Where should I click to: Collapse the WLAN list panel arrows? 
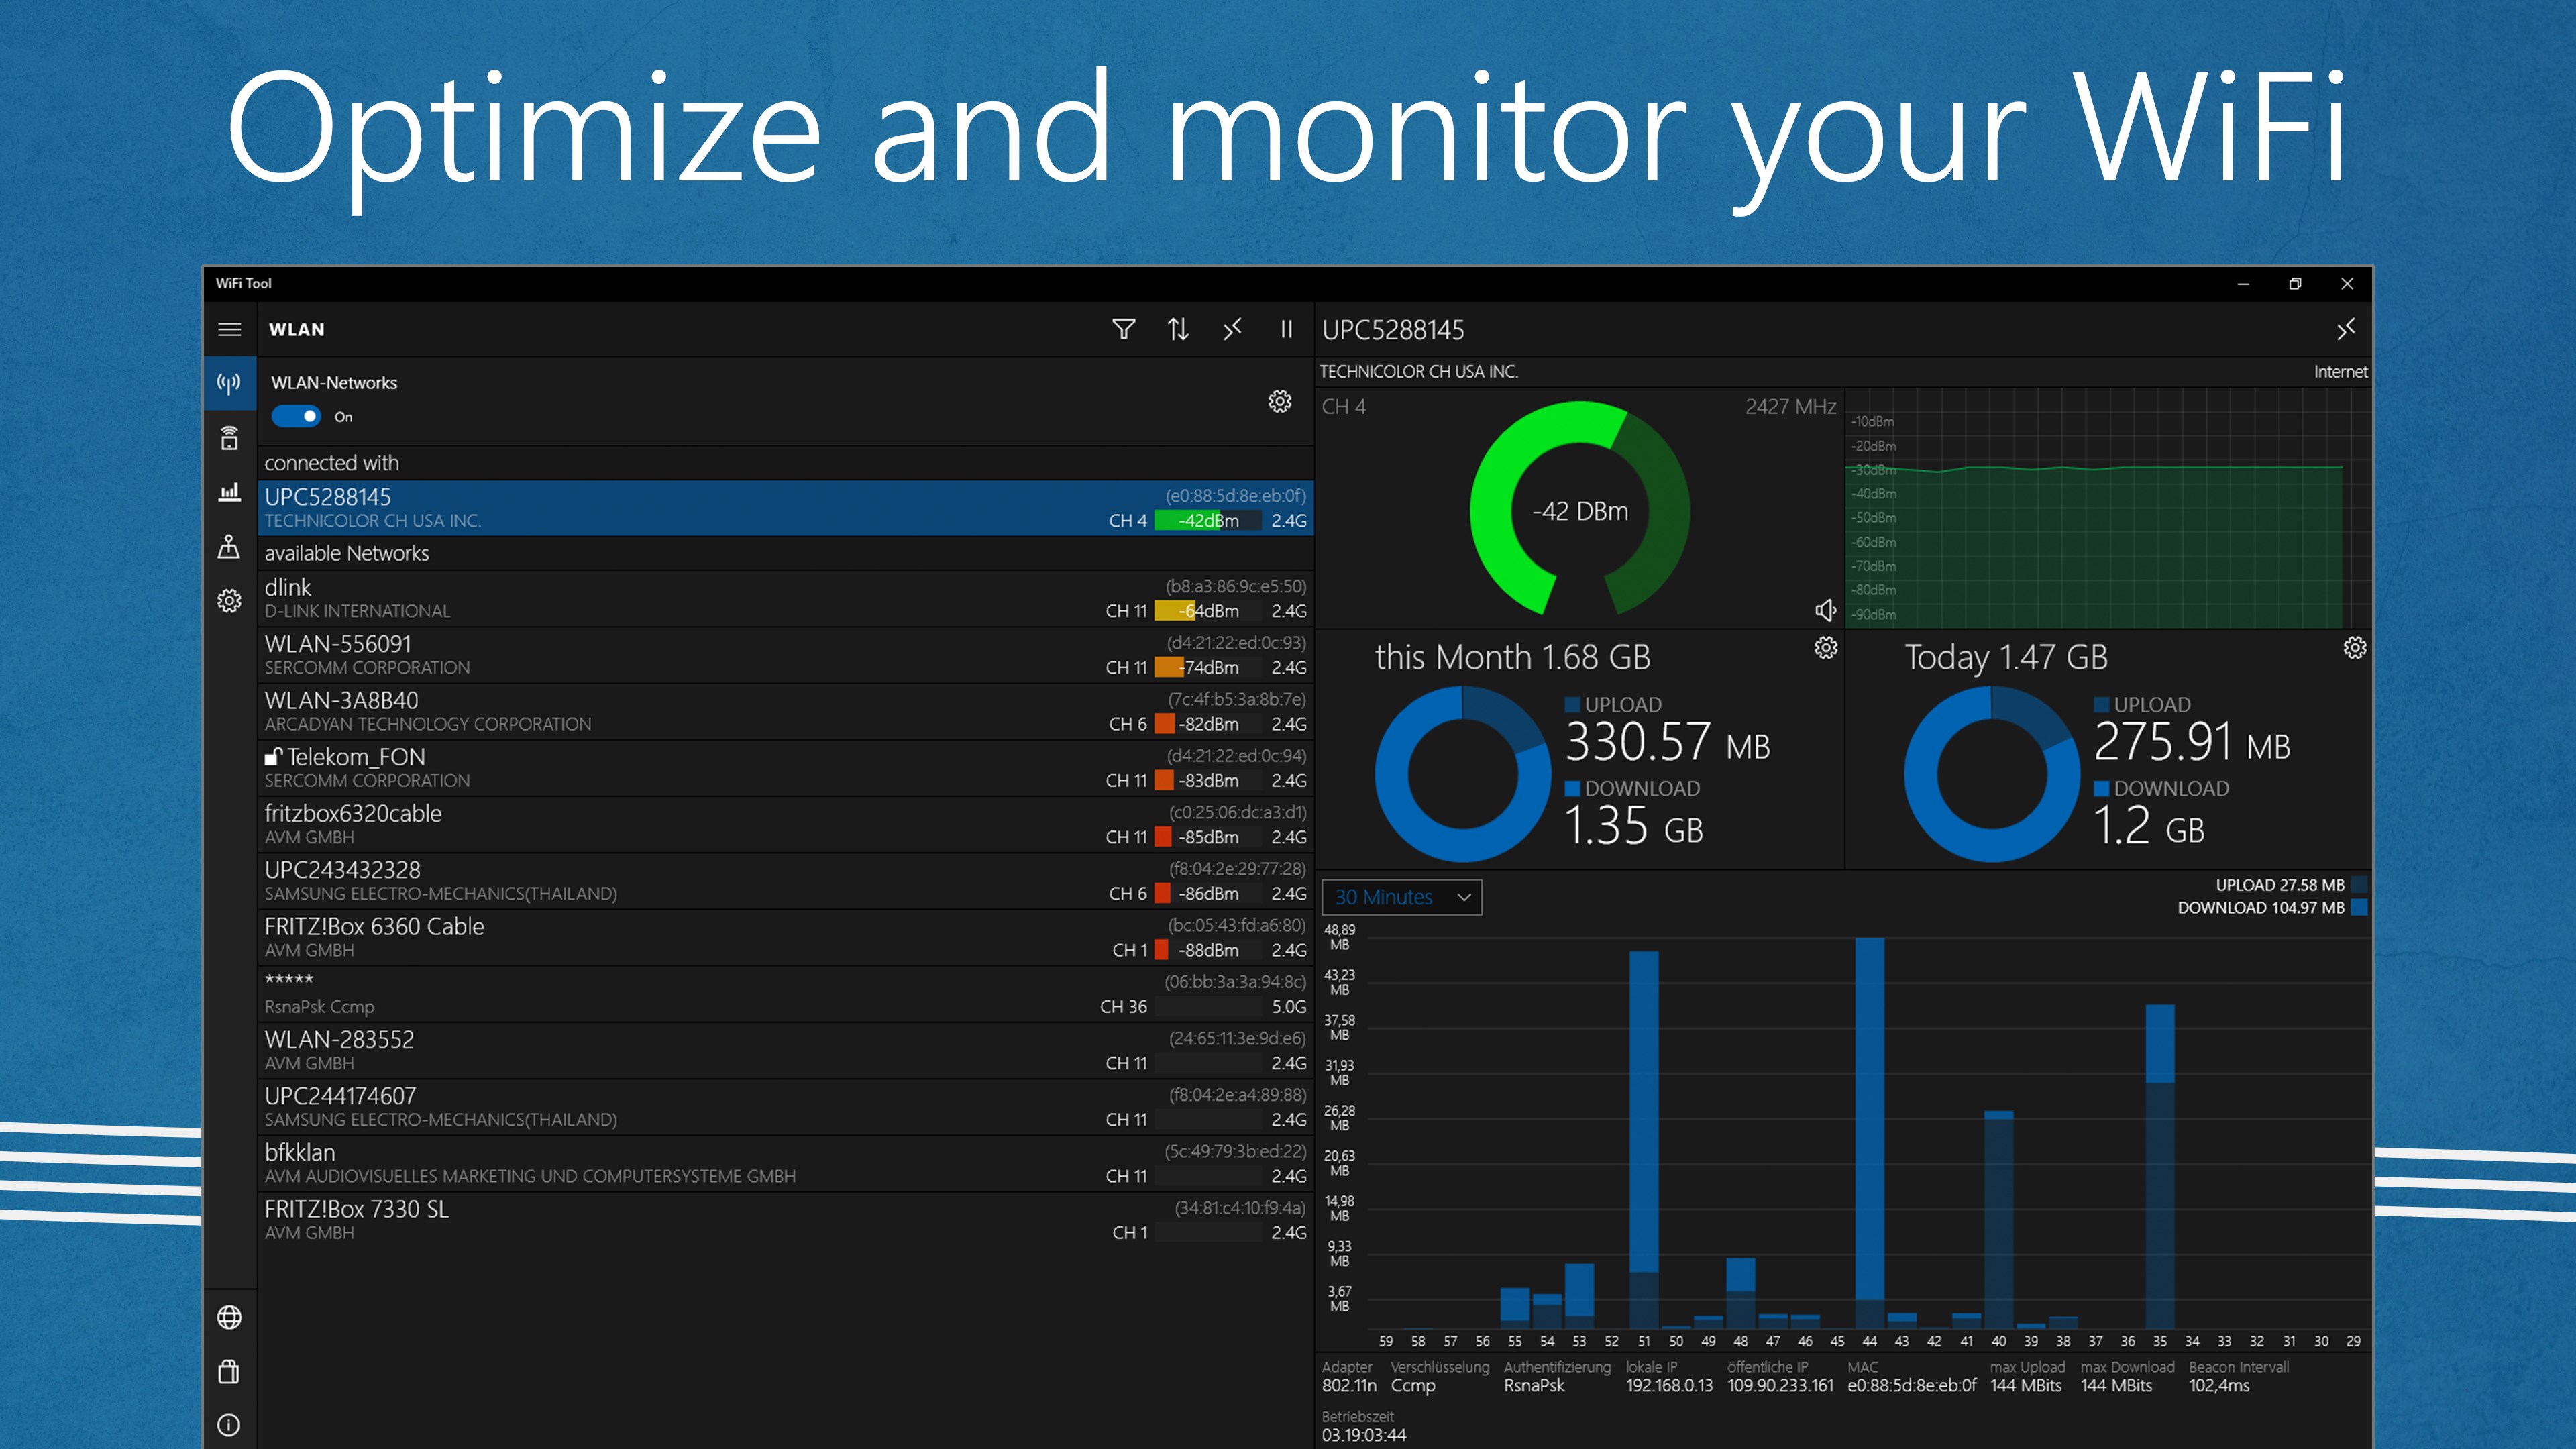coord(1232,329)
